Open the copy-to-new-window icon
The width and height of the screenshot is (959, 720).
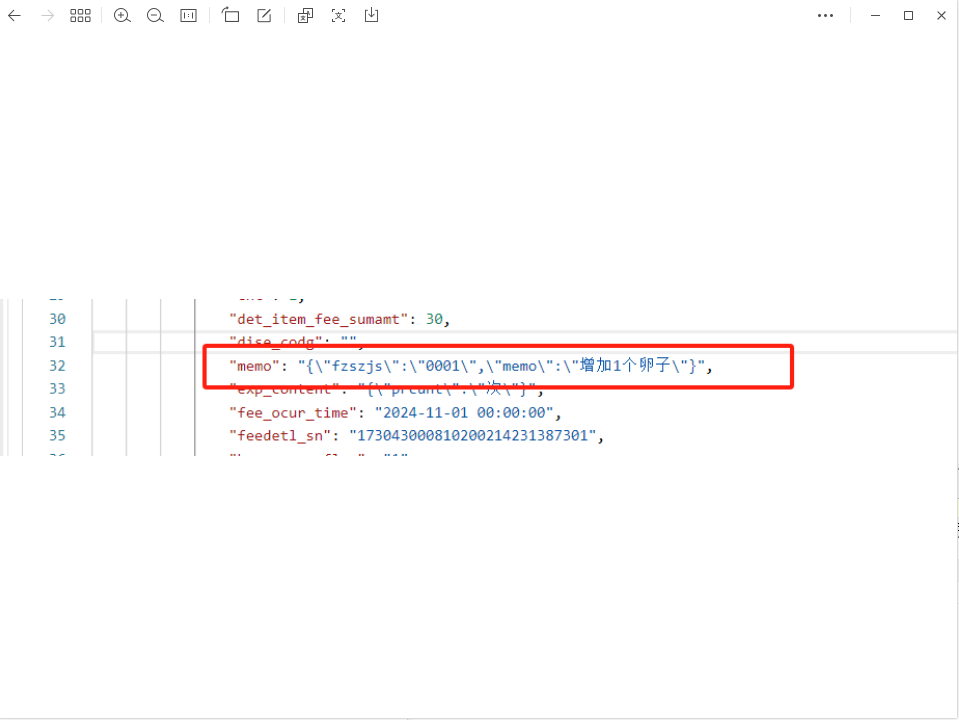[305, 16]
